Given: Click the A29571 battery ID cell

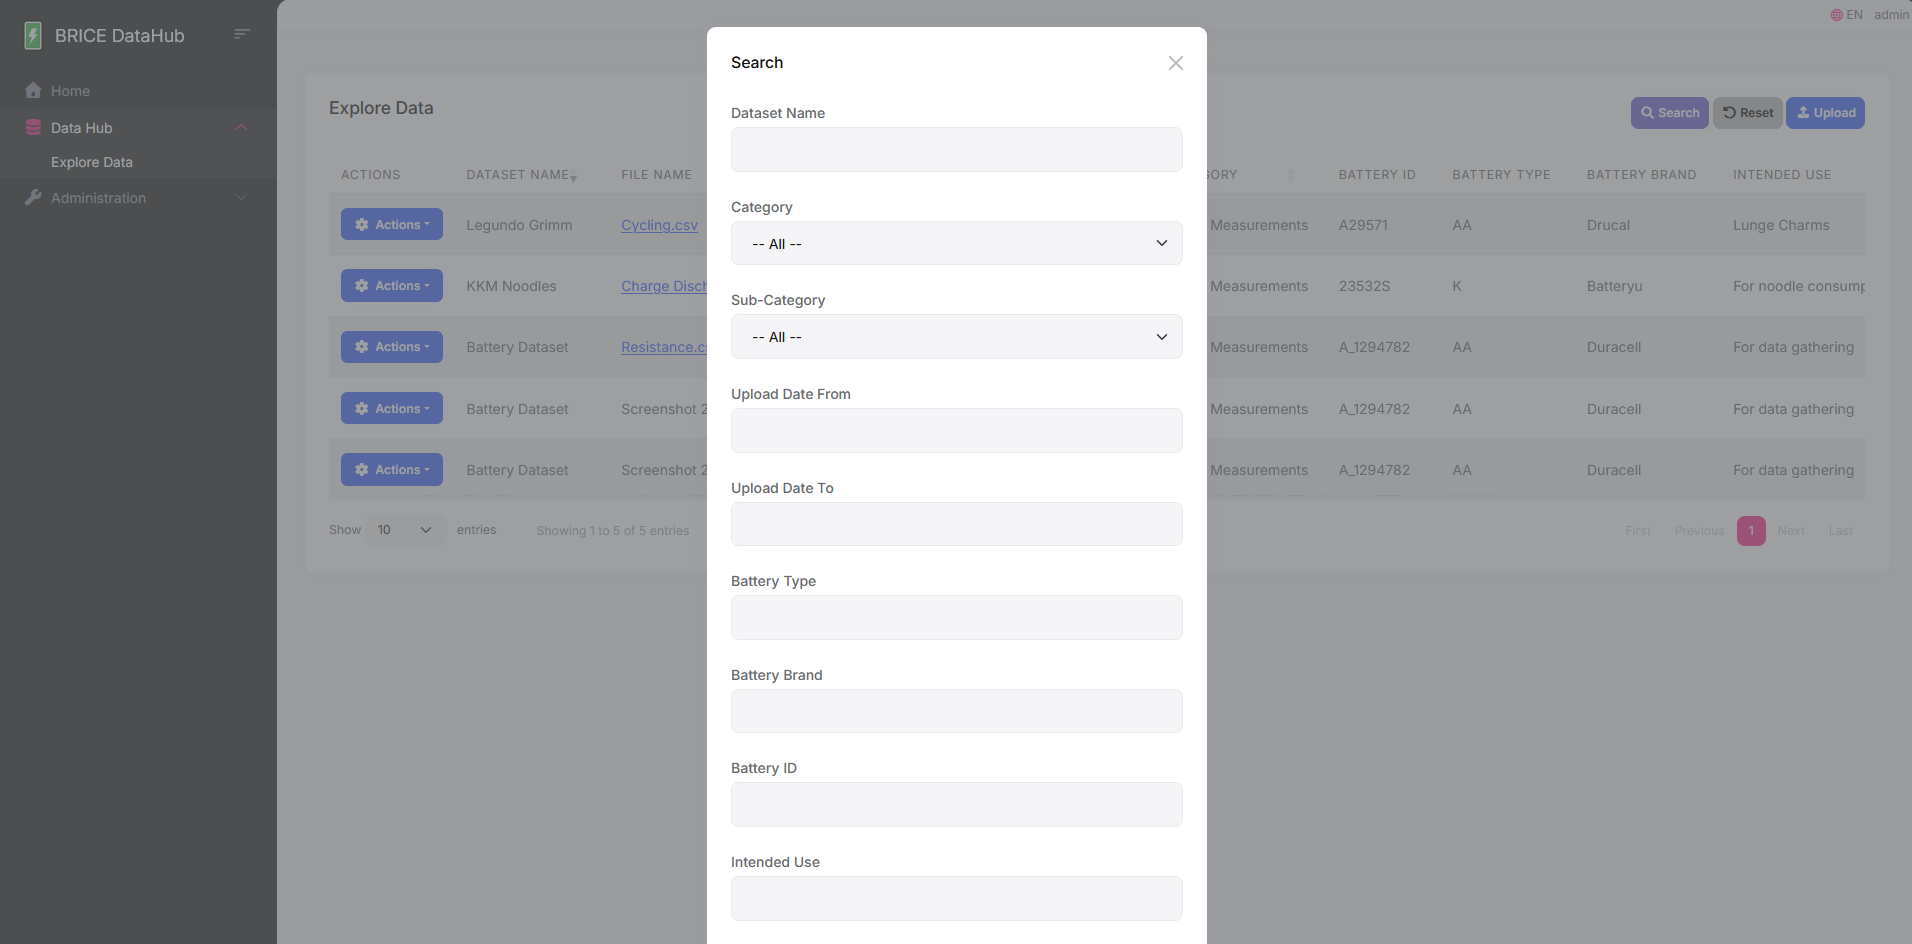Looking at the screenshot, I should (x=1363, y=225).
